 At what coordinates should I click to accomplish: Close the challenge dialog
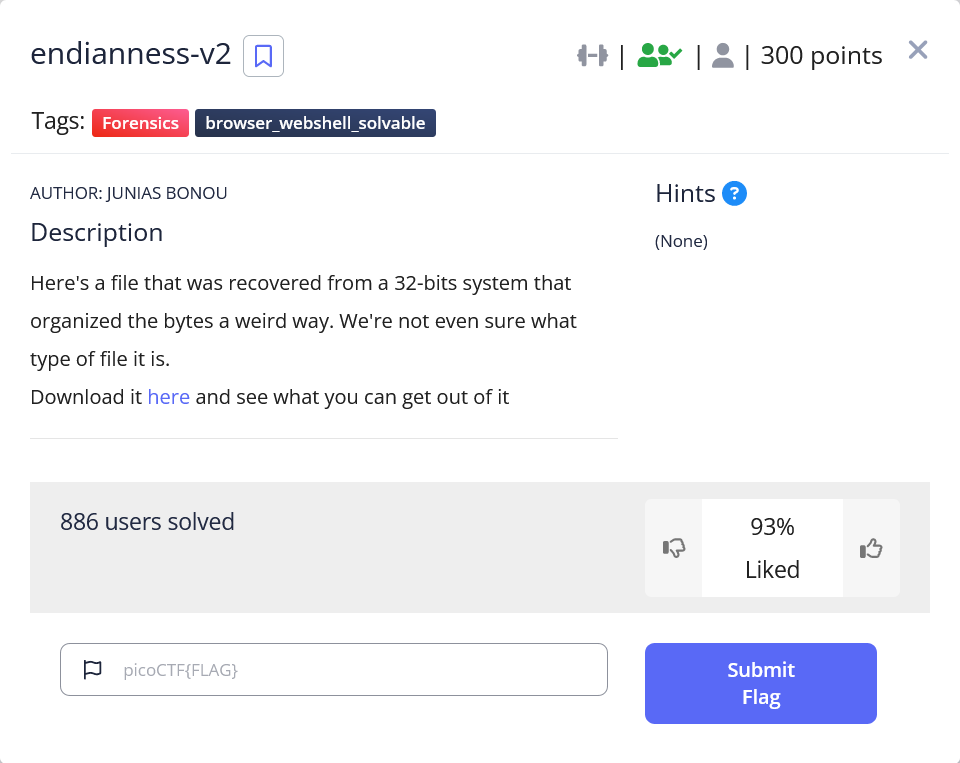coord(918,50)
